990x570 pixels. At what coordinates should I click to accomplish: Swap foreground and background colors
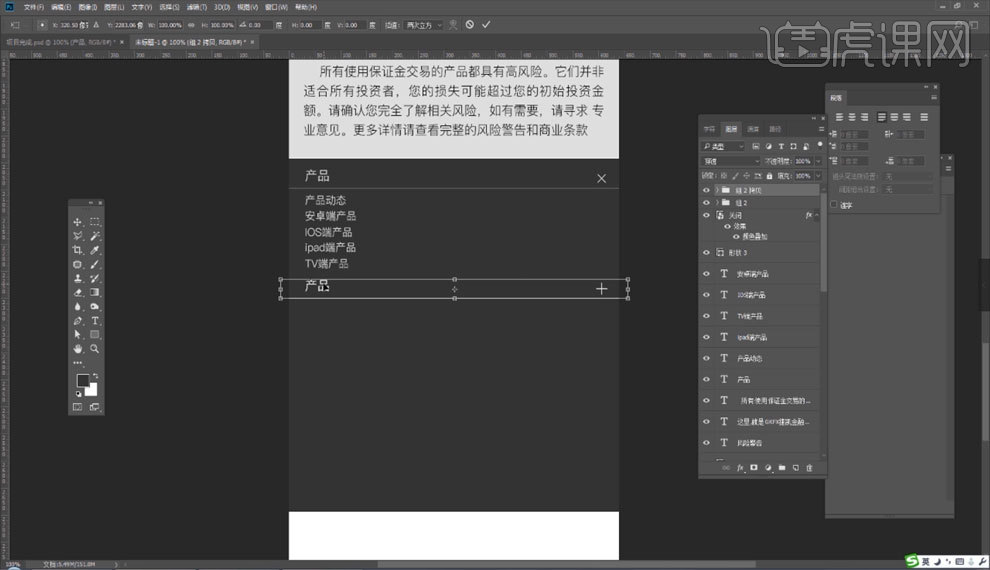click(95, 376)
